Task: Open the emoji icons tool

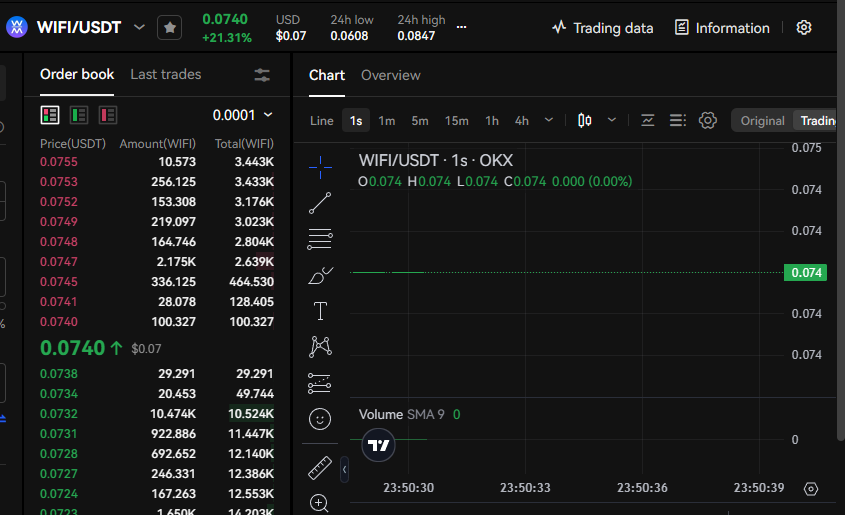Action: (x=320, y=419)
